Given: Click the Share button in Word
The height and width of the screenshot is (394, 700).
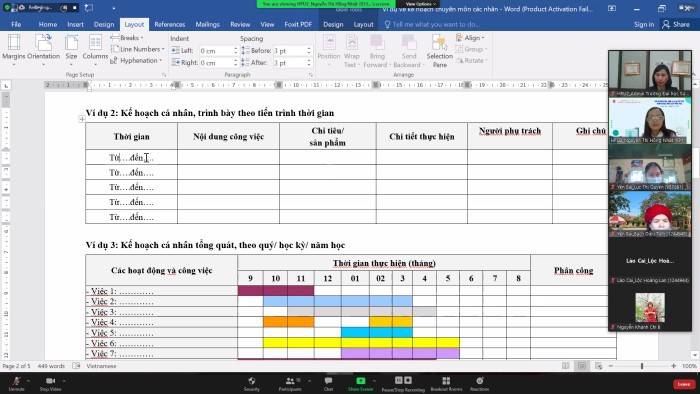Looking at the screenshot, I should pos(676,25).
